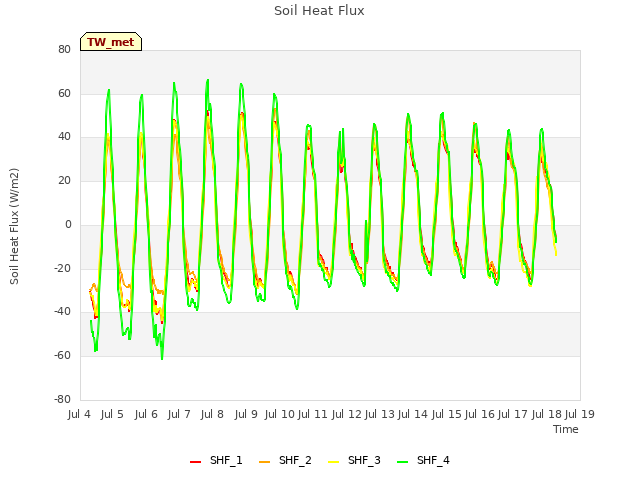Click the Jul 10 tick label

pos(280,414)
